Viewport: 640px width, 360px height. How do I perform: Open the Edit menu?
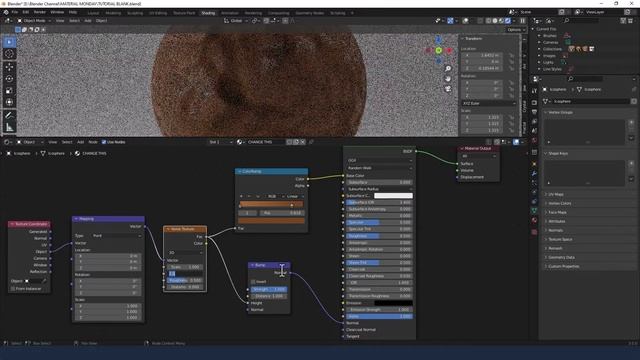click(x=26, y=12)
